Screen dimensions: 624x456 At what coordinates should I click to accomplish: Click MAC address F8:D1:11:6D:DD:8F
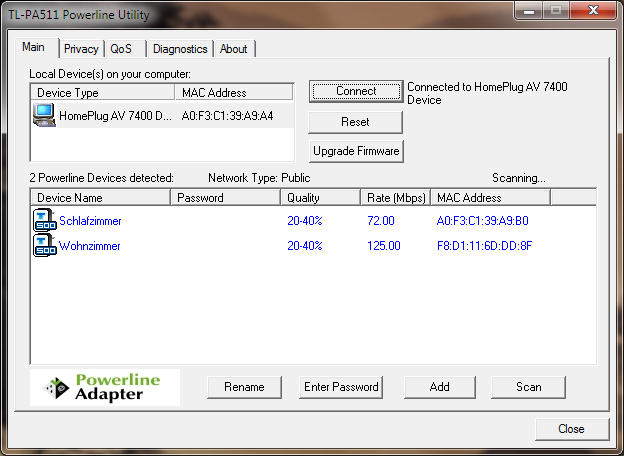tap(484, 246)
